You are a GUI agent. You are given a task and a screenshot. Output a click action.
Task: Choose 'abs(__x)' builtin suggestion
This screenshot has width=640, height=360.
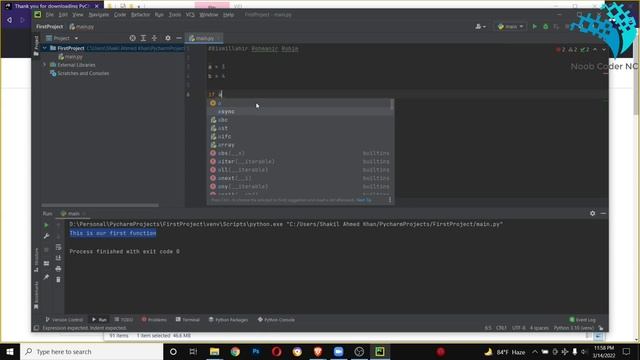(x=300, y=153)
